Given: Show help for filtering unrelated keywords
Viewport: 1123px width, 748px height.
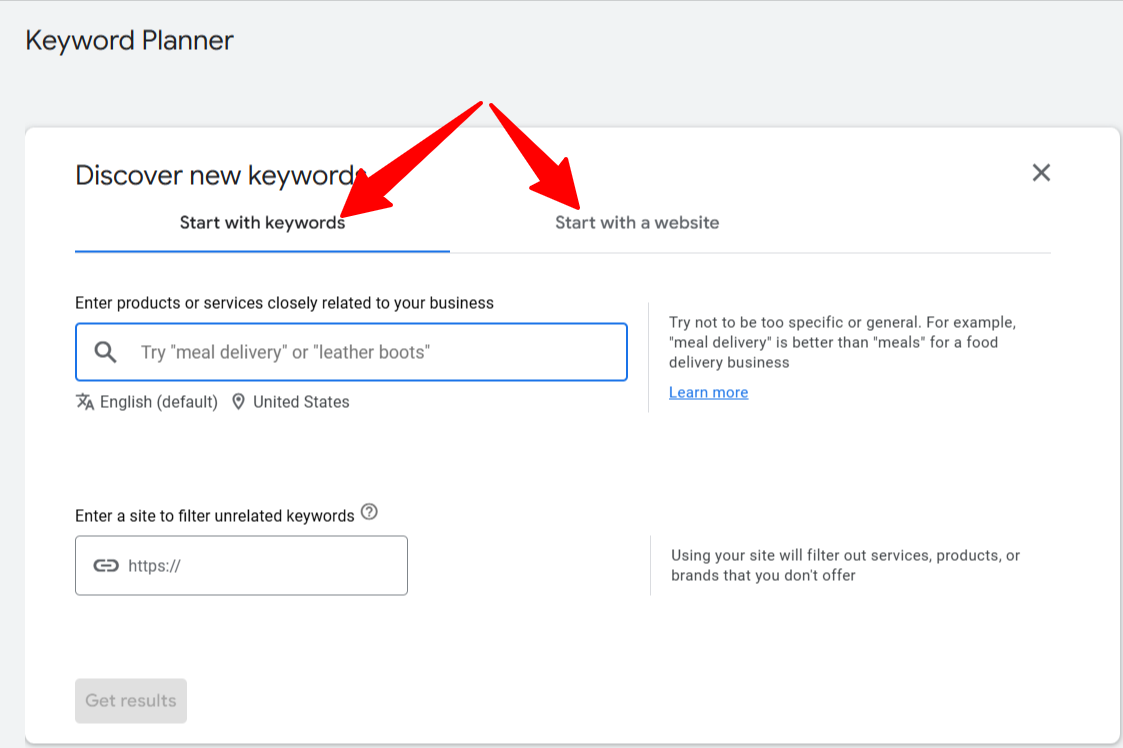Looking at the screenshot, I should coord(369,512).
